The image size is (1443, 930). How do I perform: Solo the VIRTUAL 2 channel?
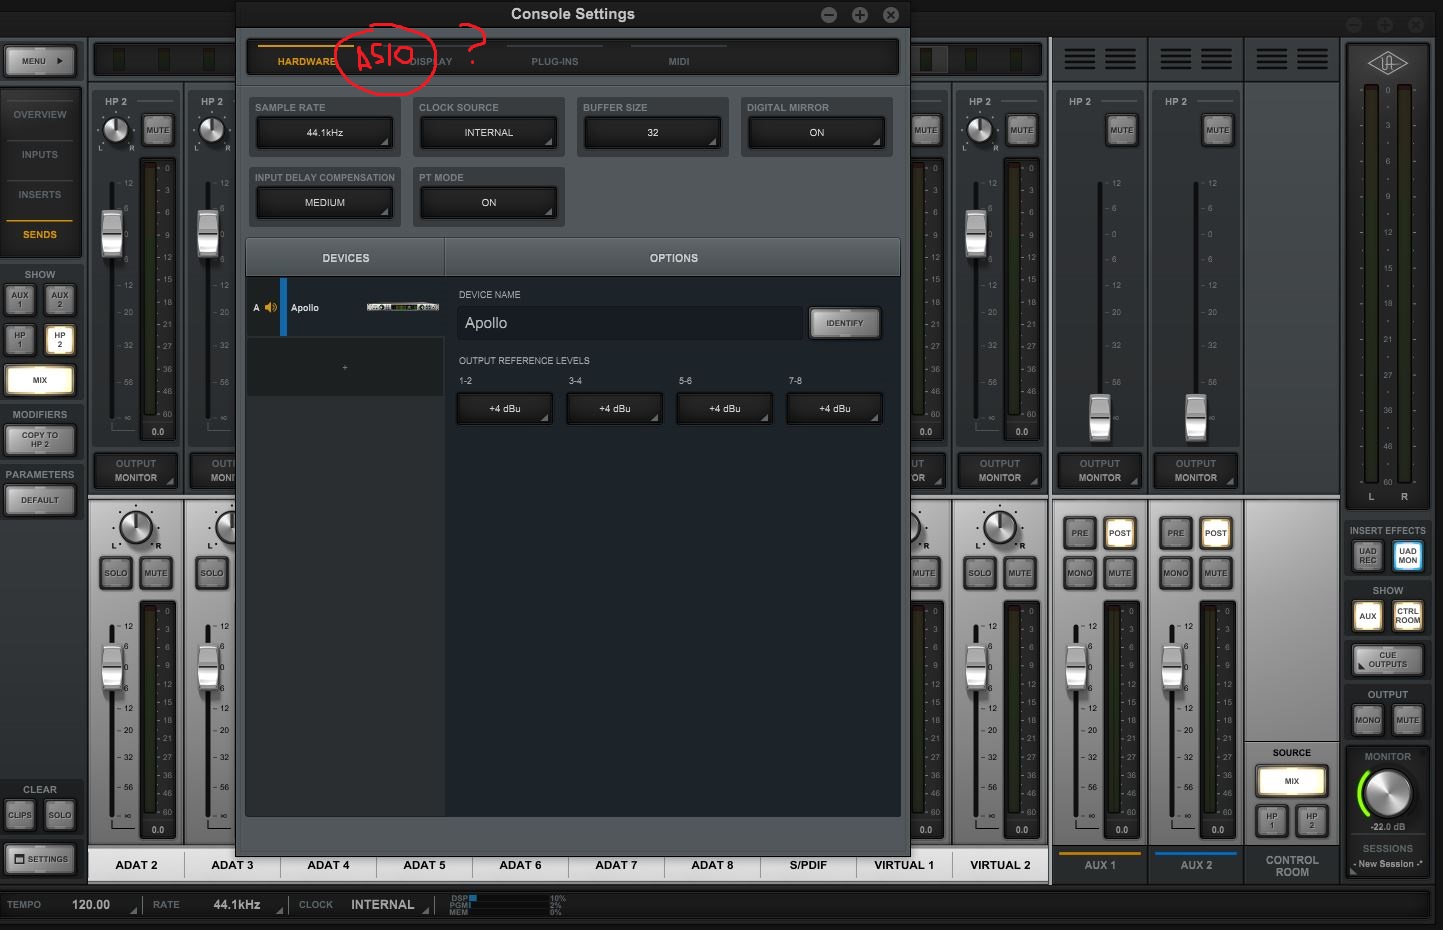click(980, 573)
